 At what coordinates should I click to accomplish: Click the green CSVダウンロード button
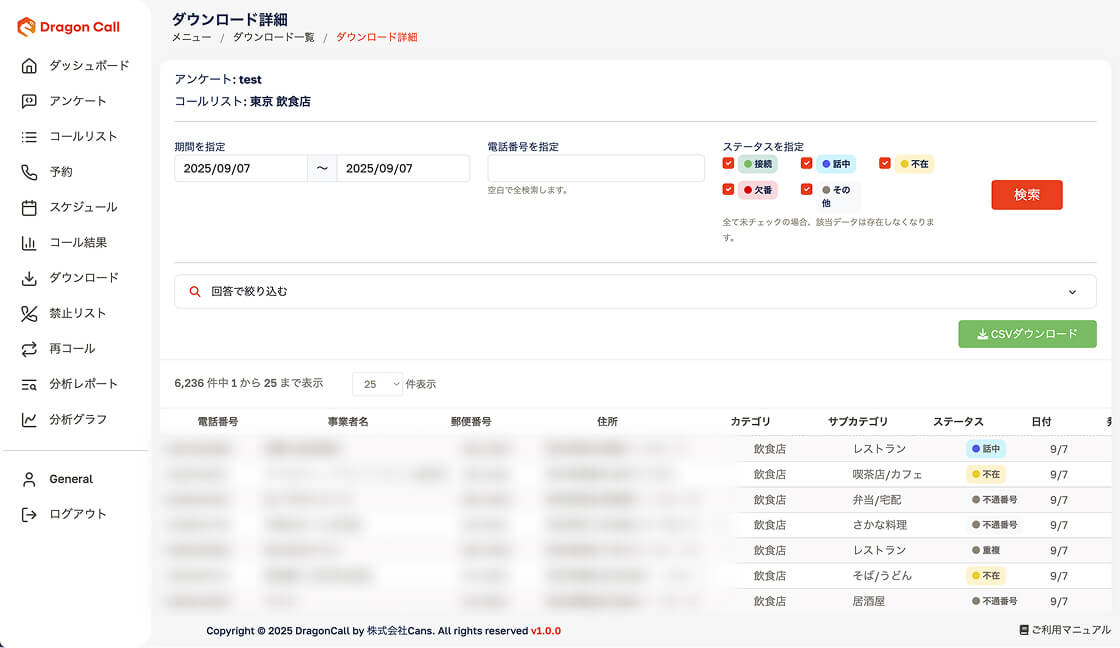point(1027,334)
